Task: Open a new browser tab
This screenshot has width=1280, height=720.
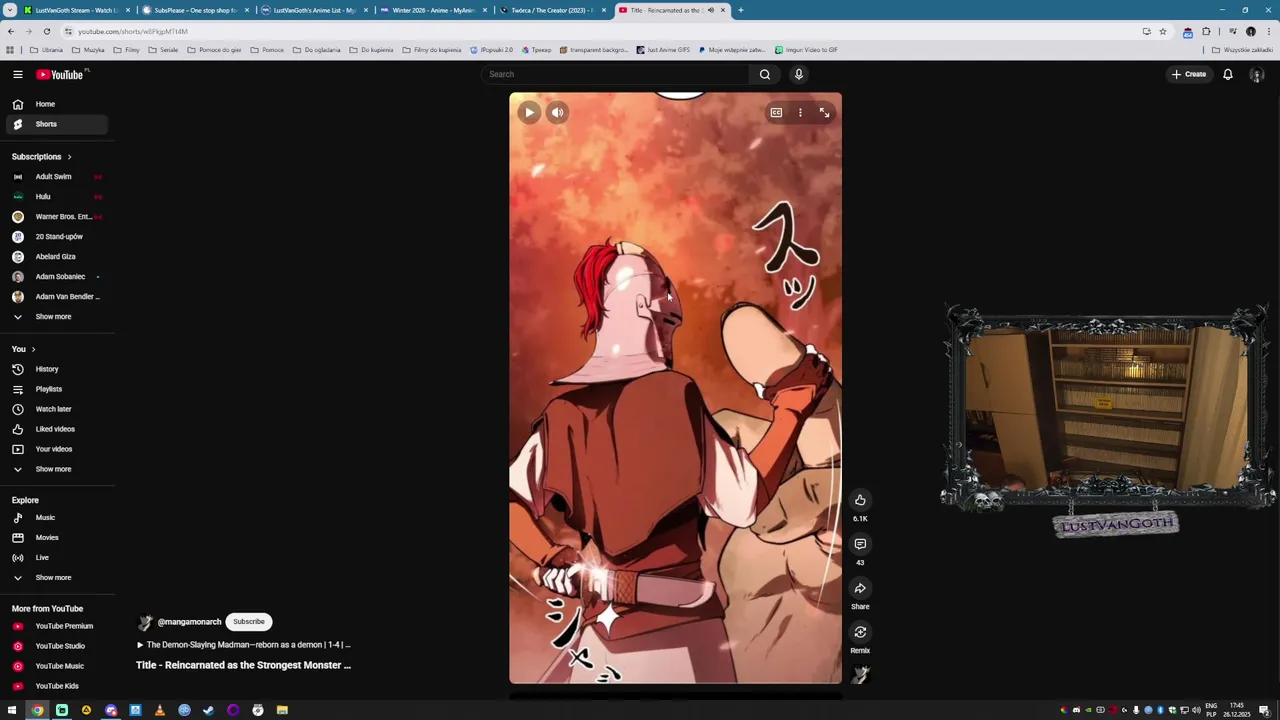Action: tap(740, 10)
